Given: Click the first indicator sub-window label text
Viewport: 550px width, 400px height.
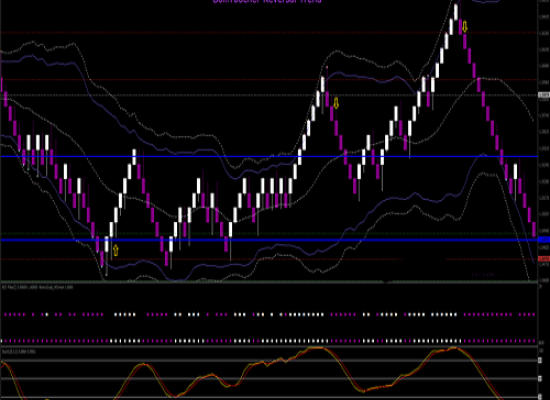Looking at the screenshot, I should click(38, 287).
